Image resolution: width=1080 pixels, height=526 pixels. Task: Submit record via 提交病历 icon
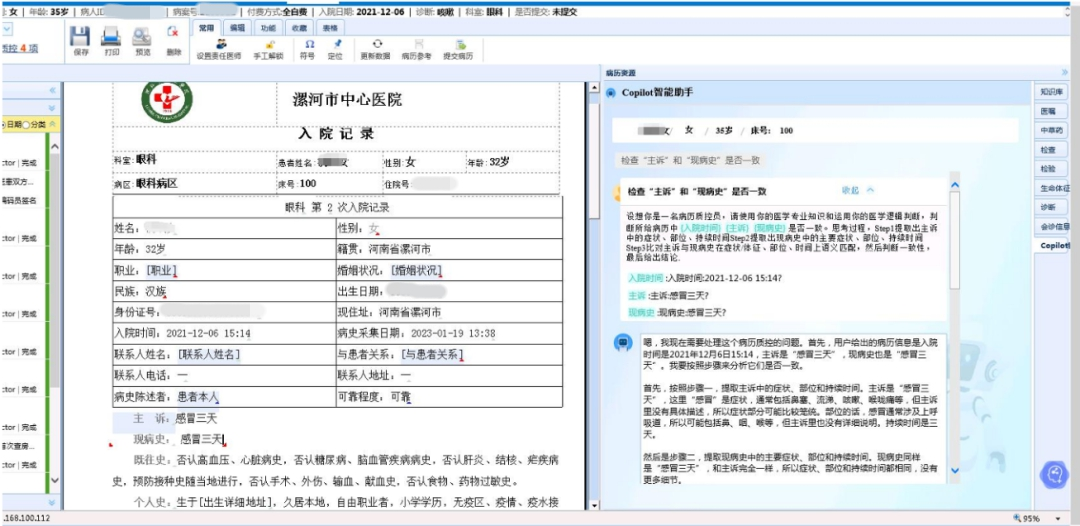(x=460, y=43)
